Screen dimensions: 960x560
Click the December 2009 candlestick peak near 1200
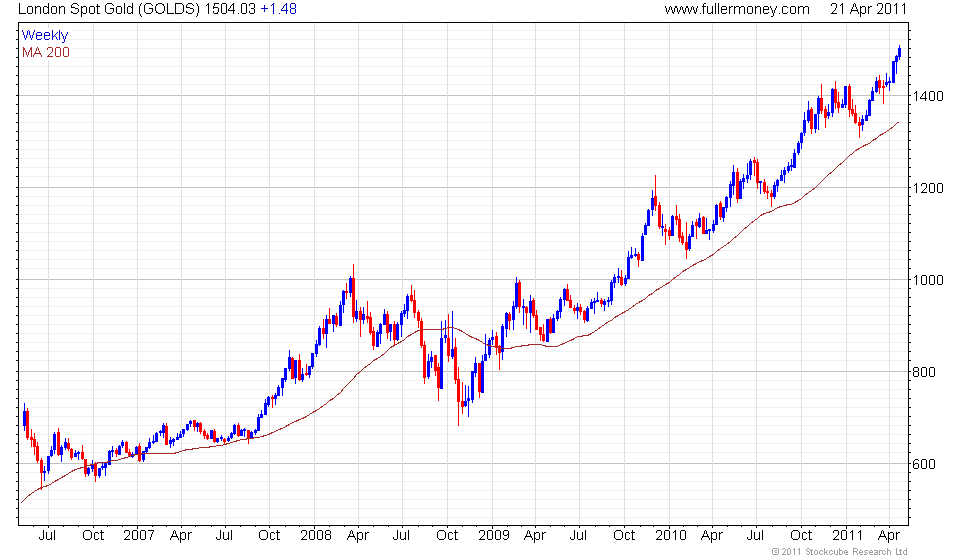tap(655, 195)
